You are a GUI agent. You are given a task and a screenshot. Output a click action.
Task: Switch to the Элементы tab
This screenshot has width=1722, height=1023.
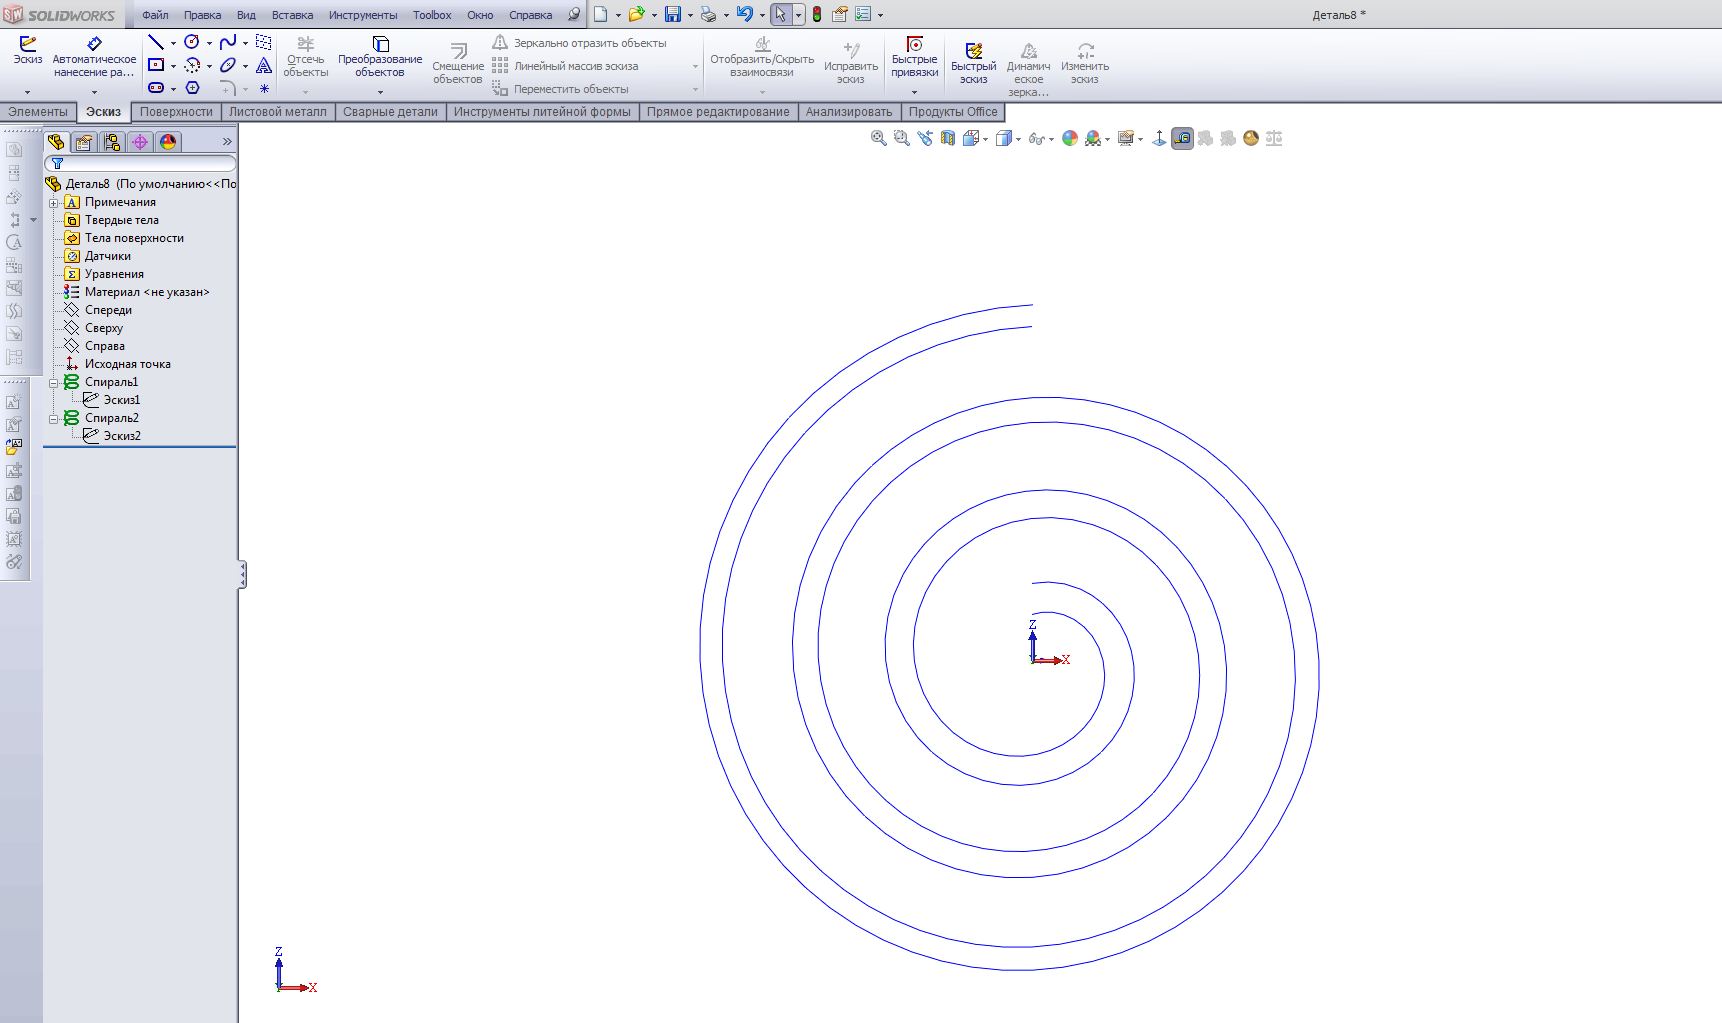pyautogui.click(x=38, y=112)
